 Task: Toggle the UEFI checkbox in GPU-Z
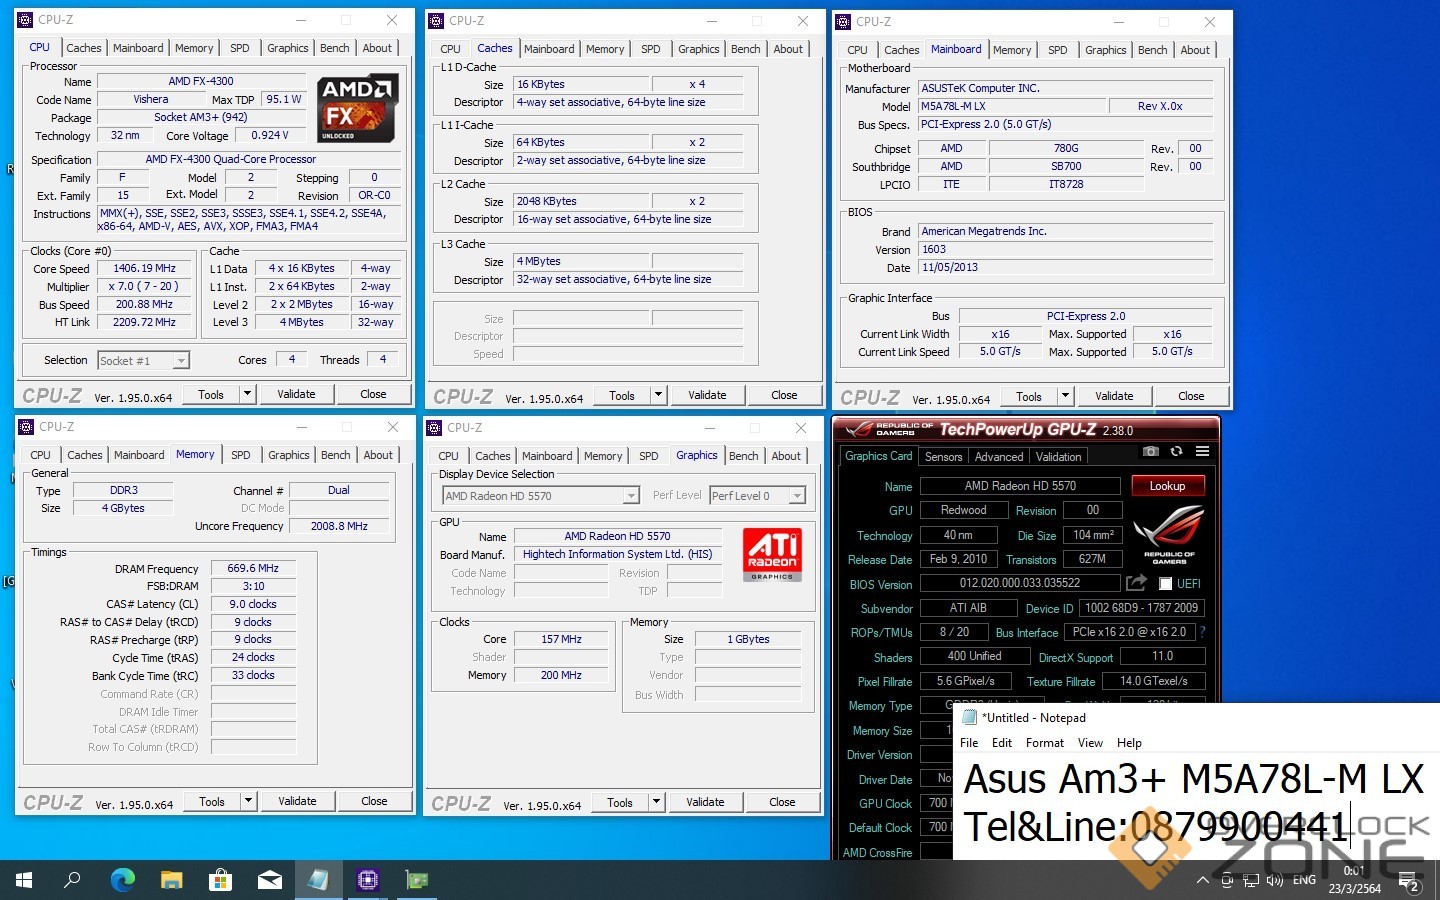tap(1165, 584)
